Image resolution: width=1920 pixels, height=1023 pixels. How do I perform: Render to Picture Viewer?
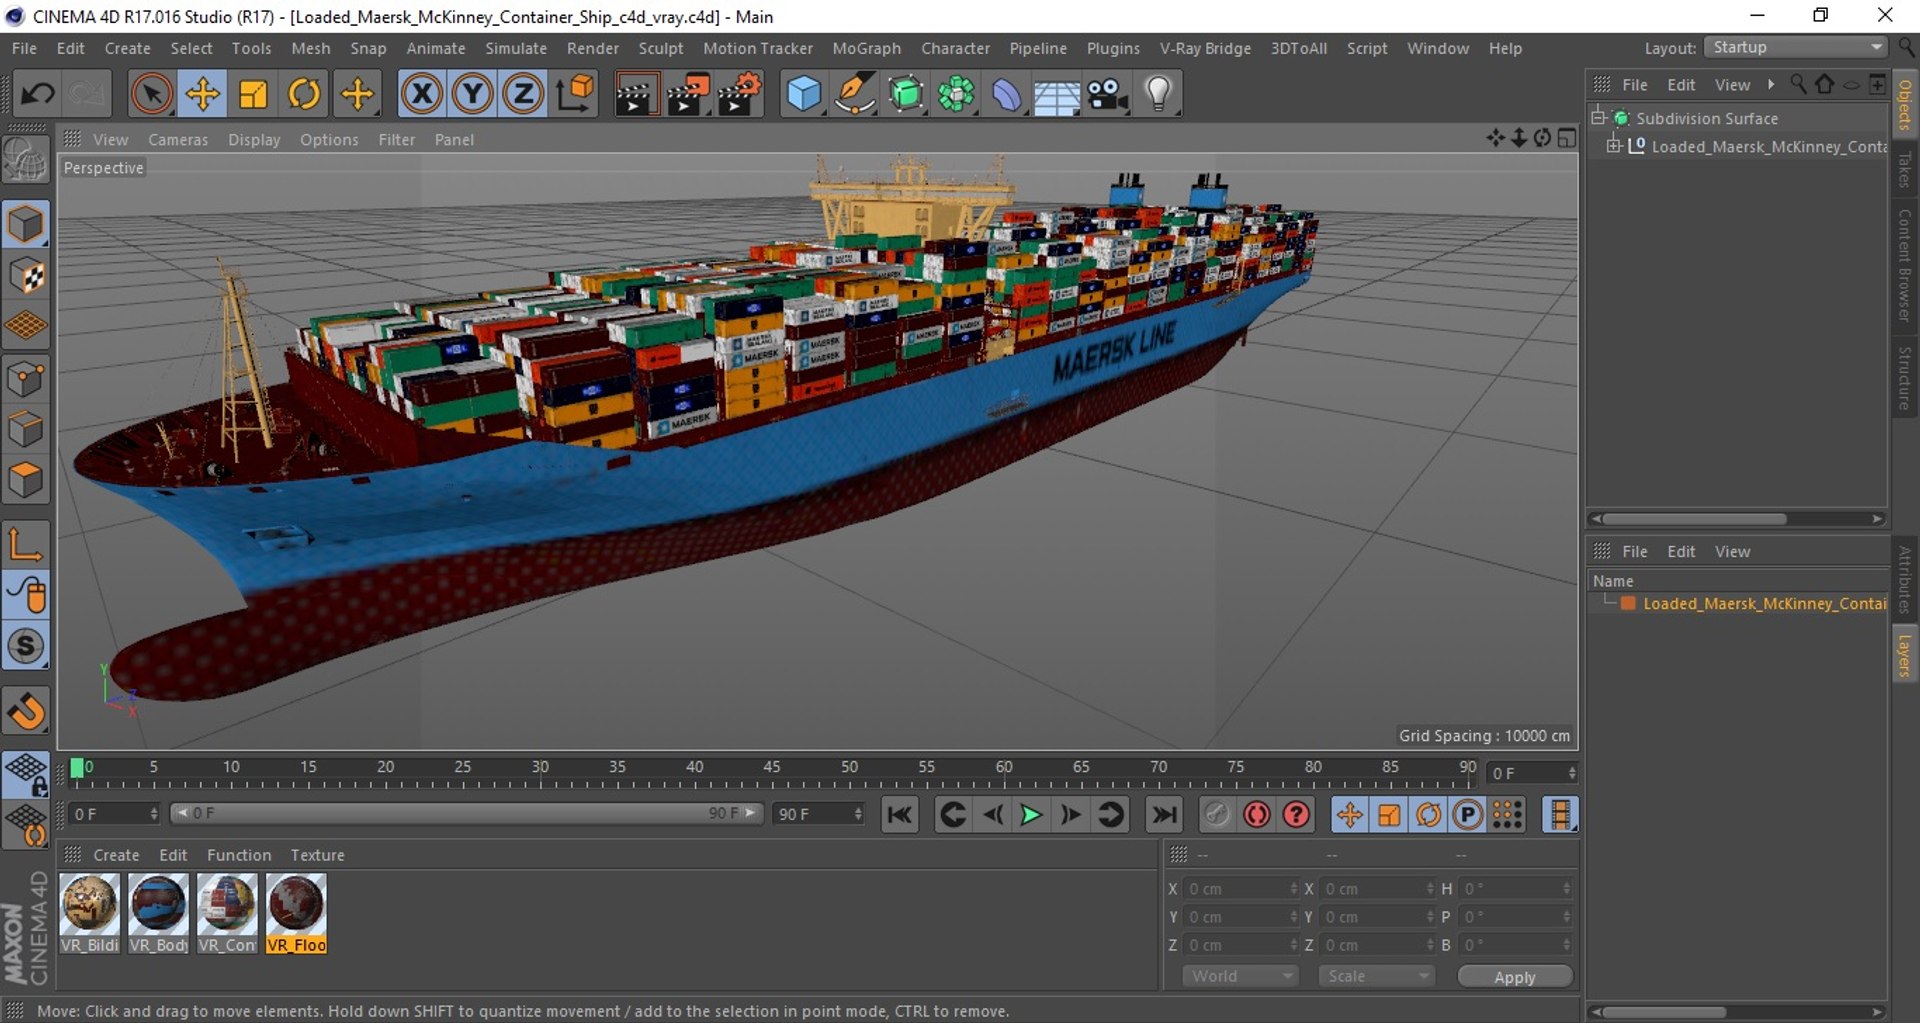click(688, 94)
